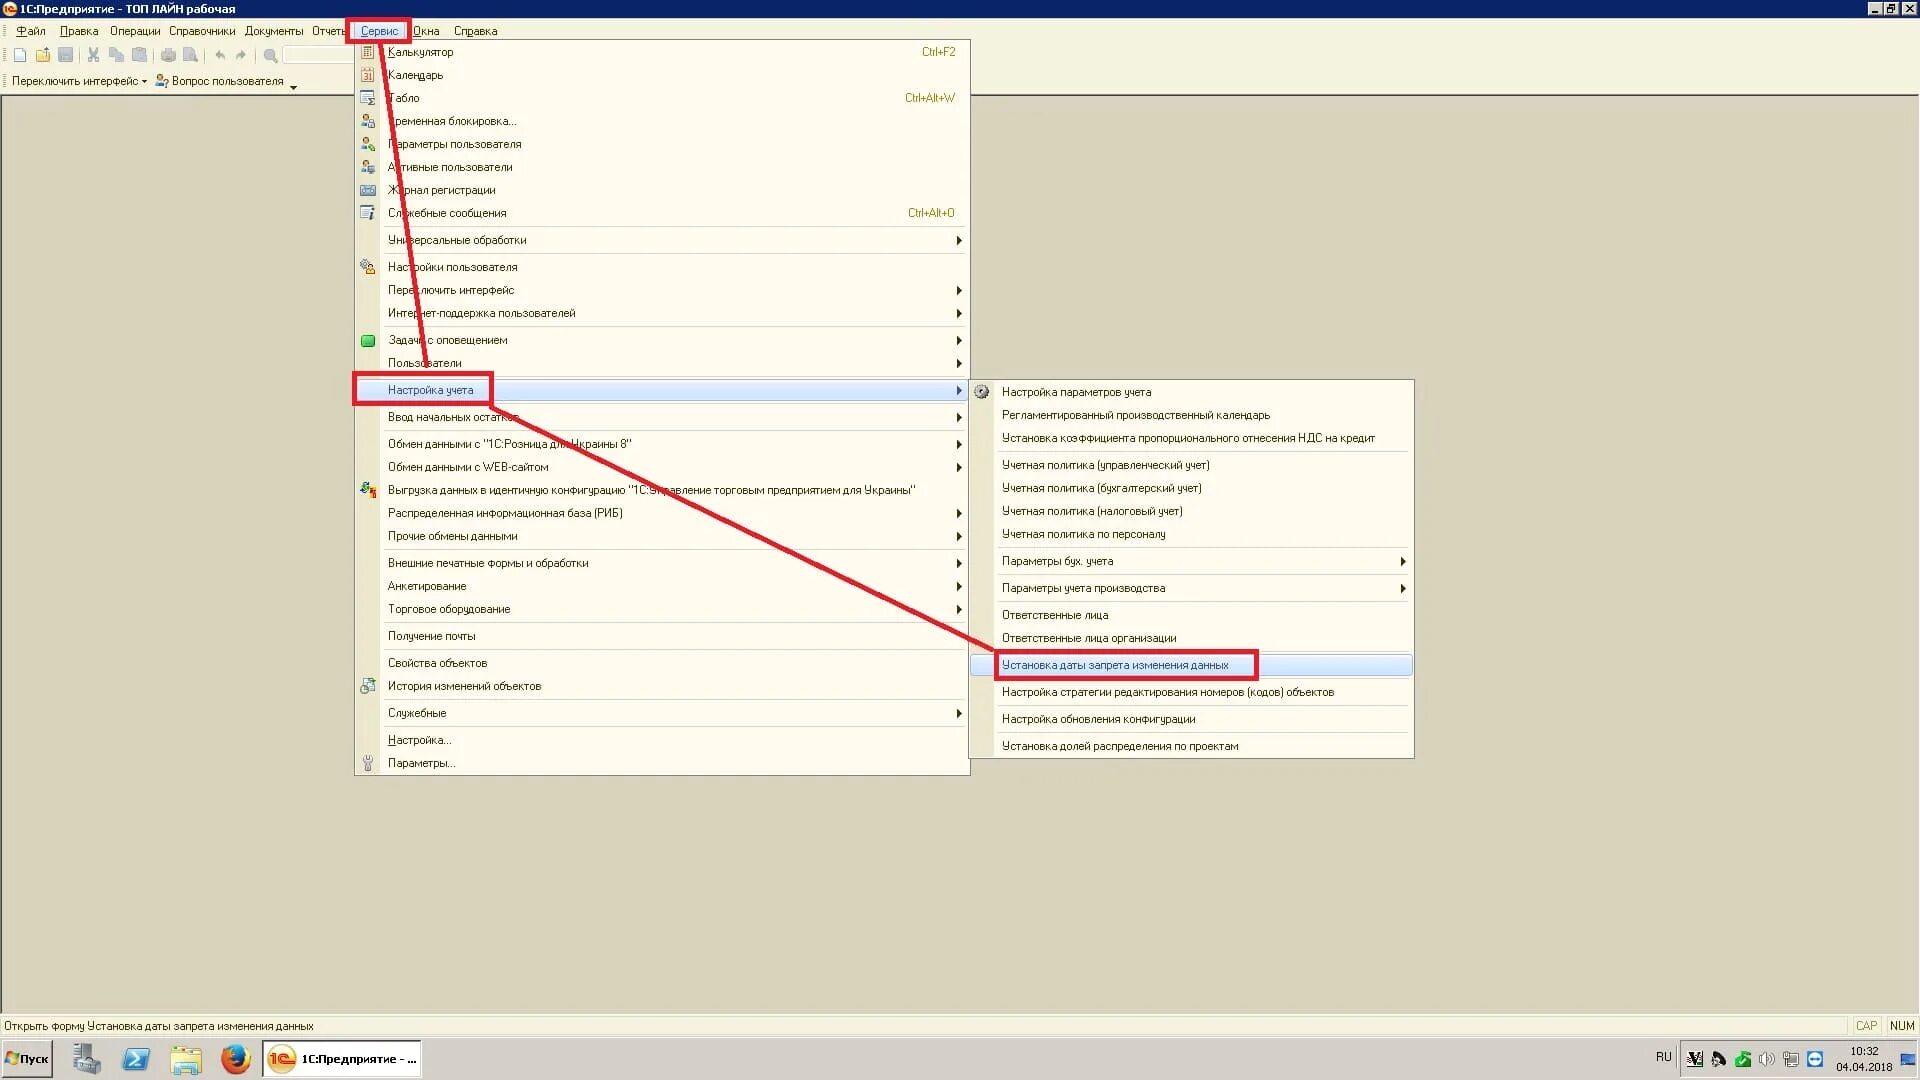1920x1080 pixels.
Task: Select Установка даты запрета изменения данных
Action: [x=1115, y=665]
